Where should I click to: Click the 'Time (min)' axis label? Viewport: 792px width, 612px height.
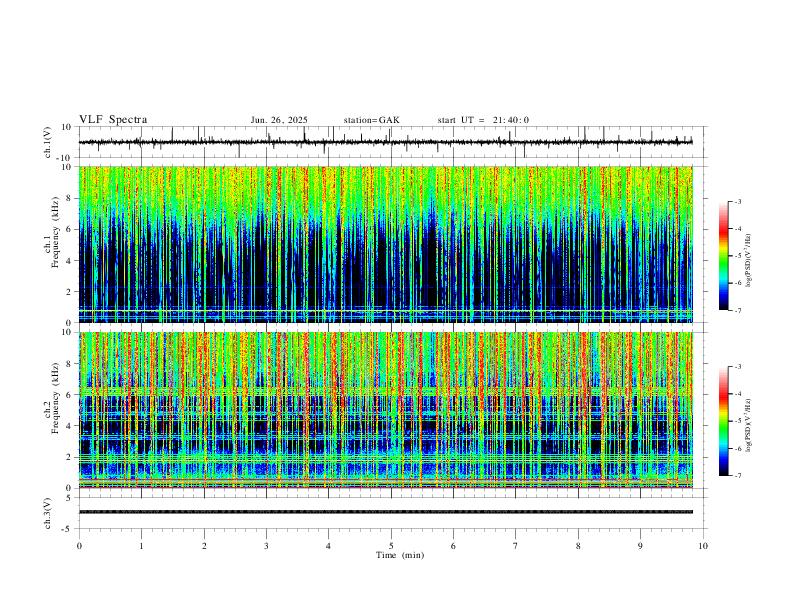pos(400,555)
